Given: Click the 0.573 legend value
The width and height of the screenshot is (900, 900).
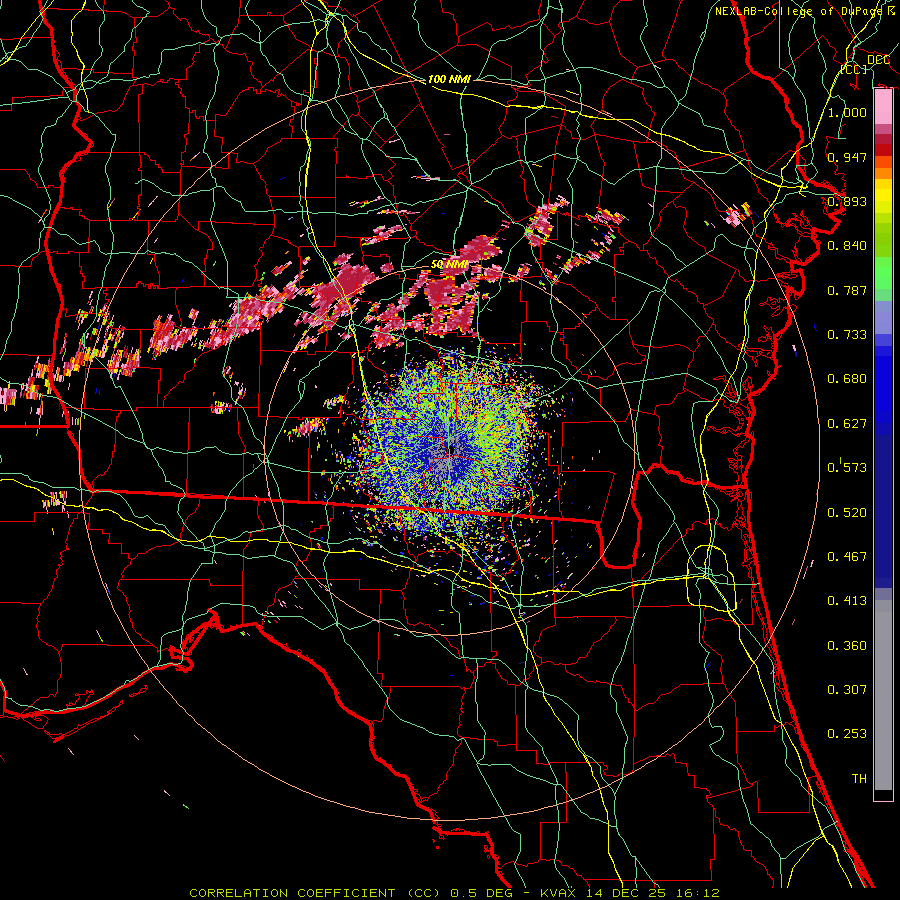Looking at the screenshot, I should pos(847,467).
